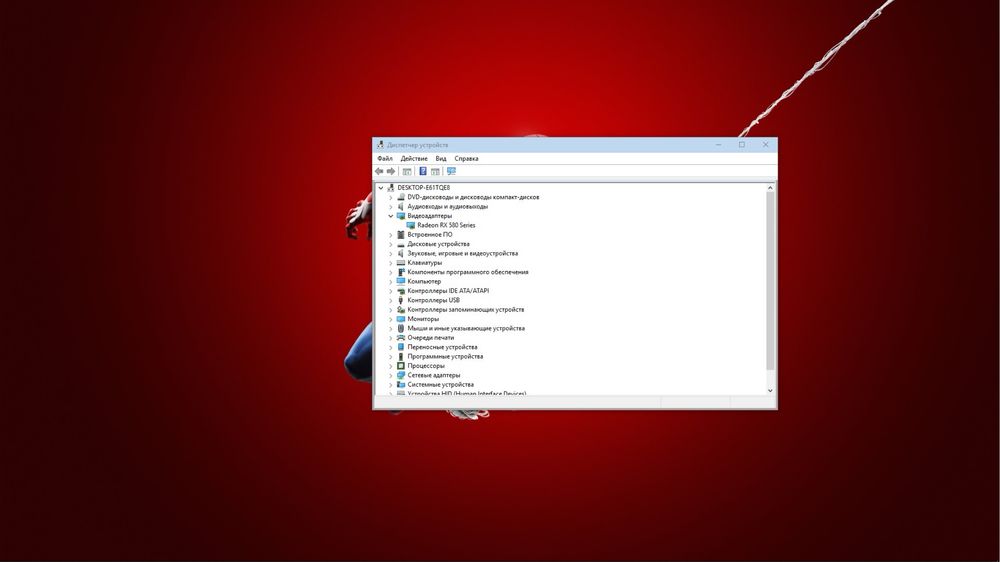Click the Forward arrow in toolbar
Viewport: 1000px width, 562px height.
point(391,171)
